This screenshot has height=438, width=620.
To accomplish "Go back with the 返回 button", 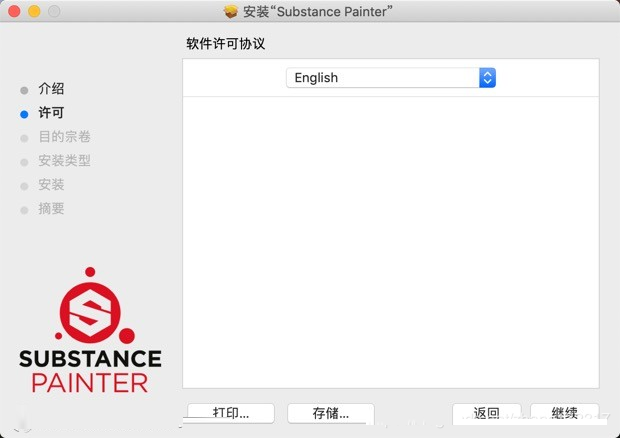I will (x=486, y=413).
